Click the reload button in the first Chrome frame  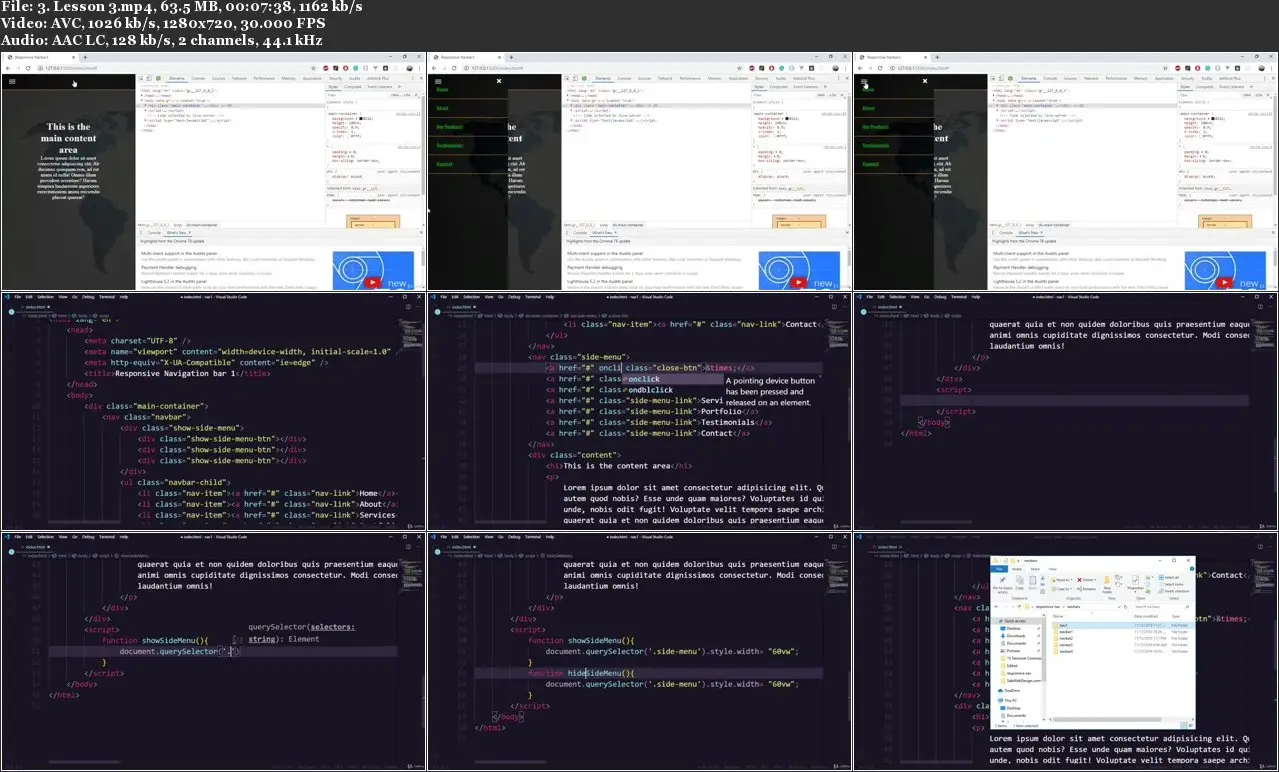pos(28,68)
